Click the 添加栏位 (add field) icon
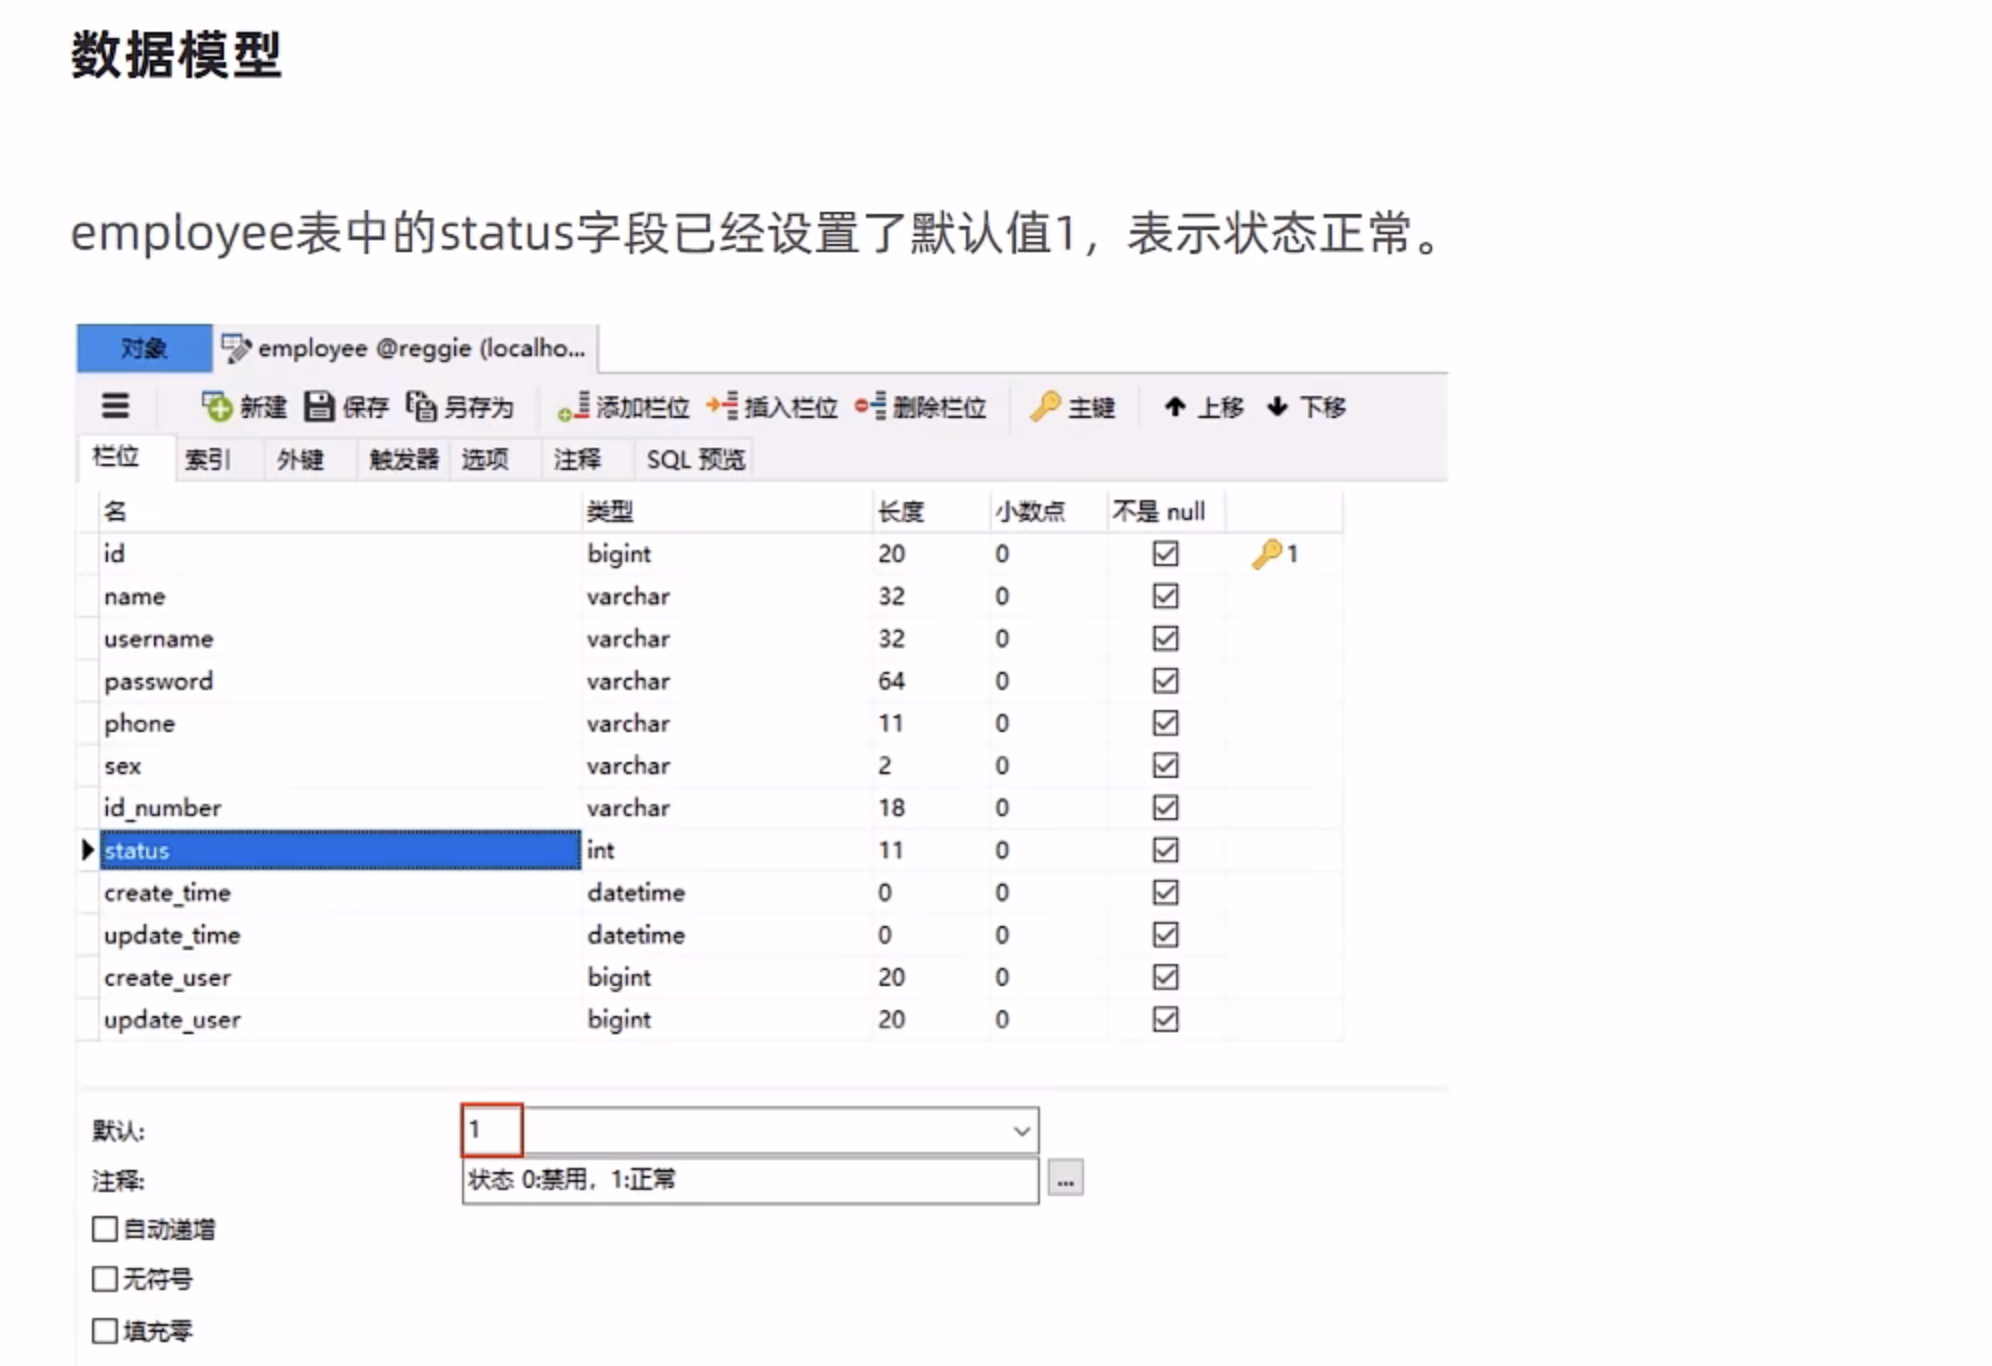Image resolution: width=1992 pixels, height=1366 pixels. point(575,407)
